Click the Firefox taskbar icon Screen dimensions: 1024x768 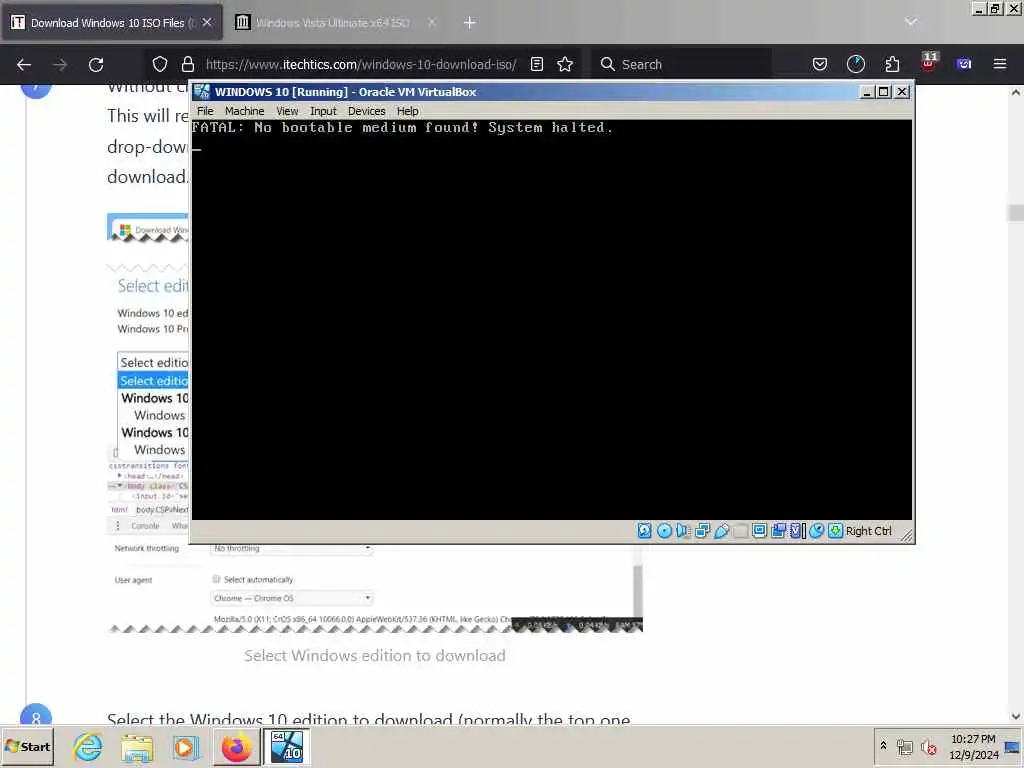click(x=236, y=746)
